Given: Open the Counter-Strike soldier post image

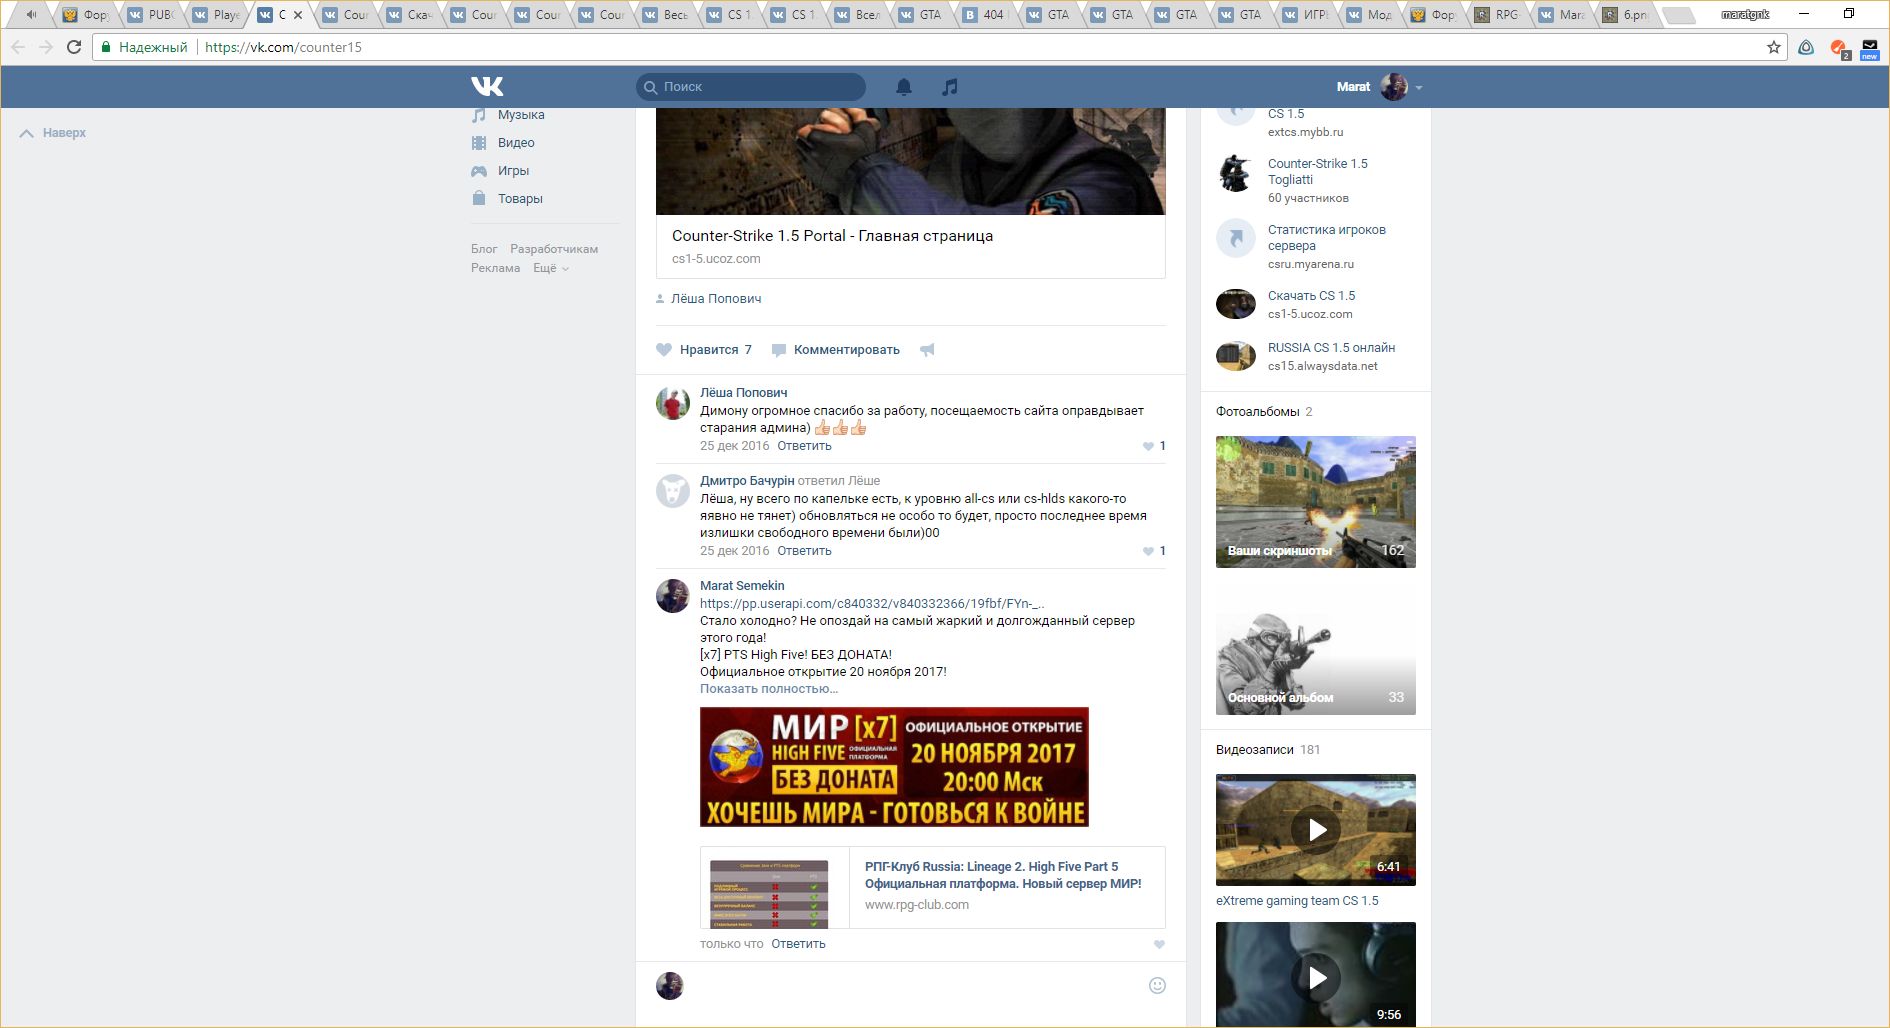Looking at the screenshot, I should point(910,161).
